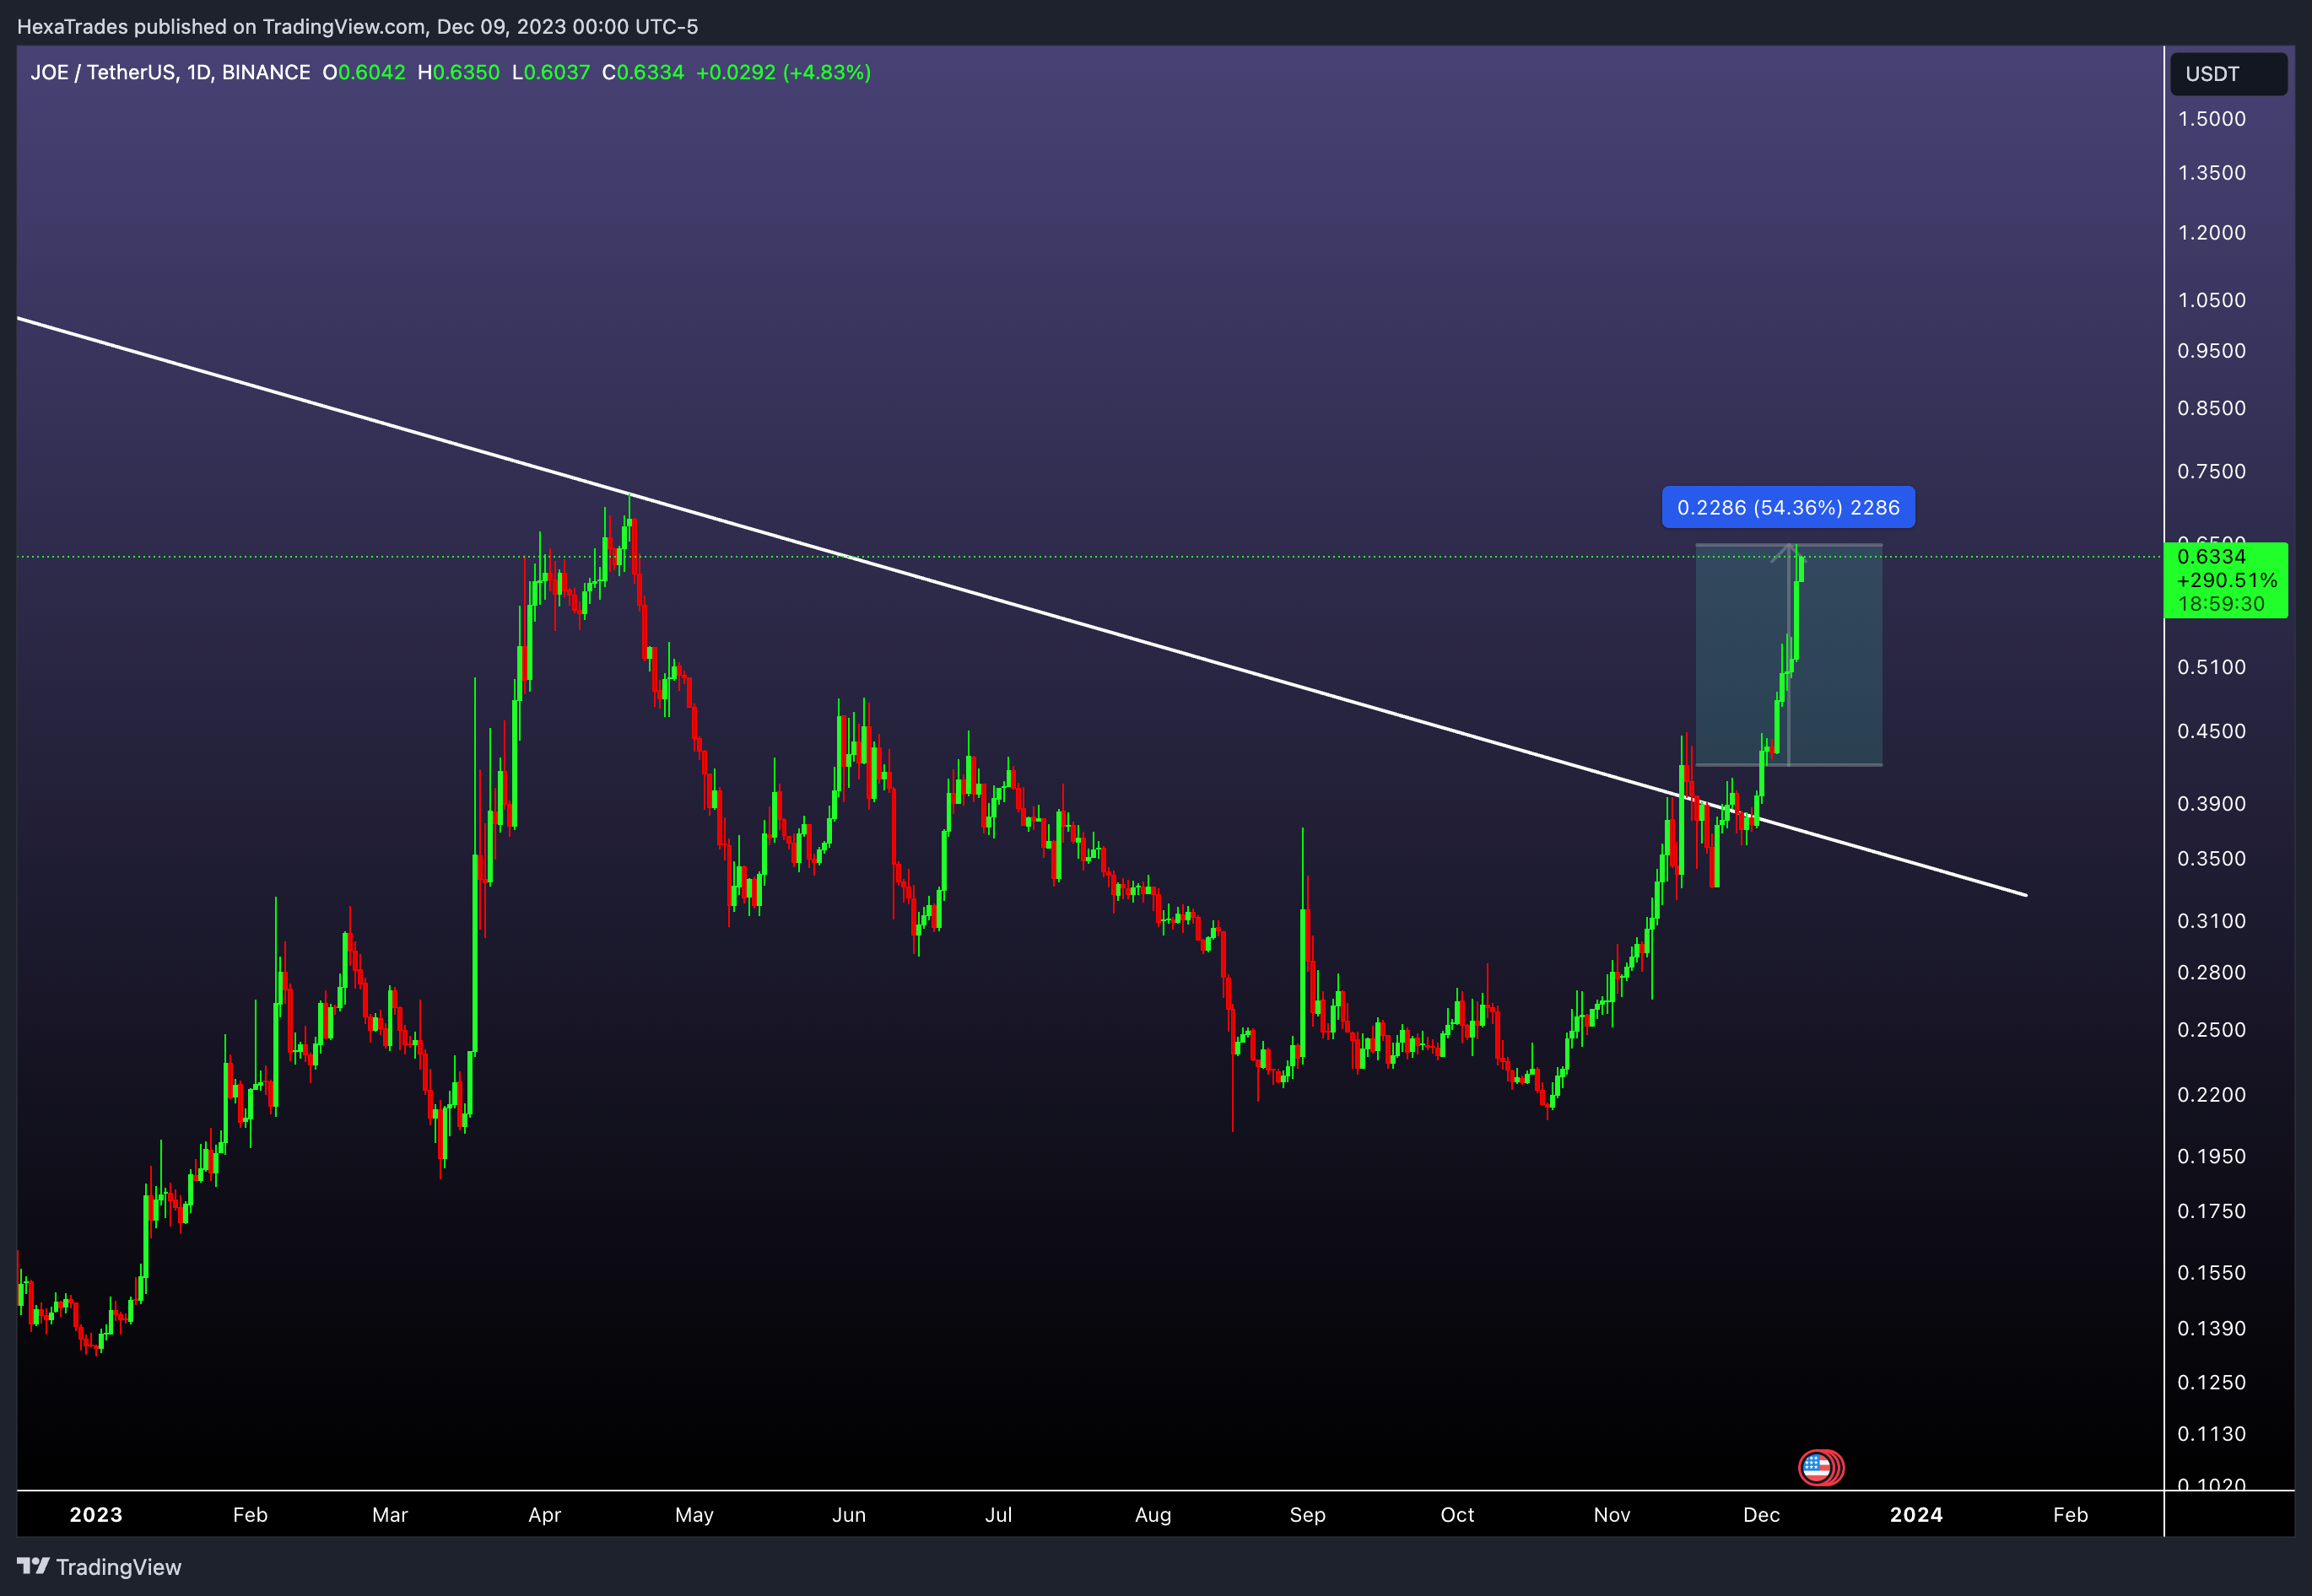This screenshot has width=2312, height=1596.
Task: Click the TradingView logo at bottom left
Action: (x=99, y=1566)
